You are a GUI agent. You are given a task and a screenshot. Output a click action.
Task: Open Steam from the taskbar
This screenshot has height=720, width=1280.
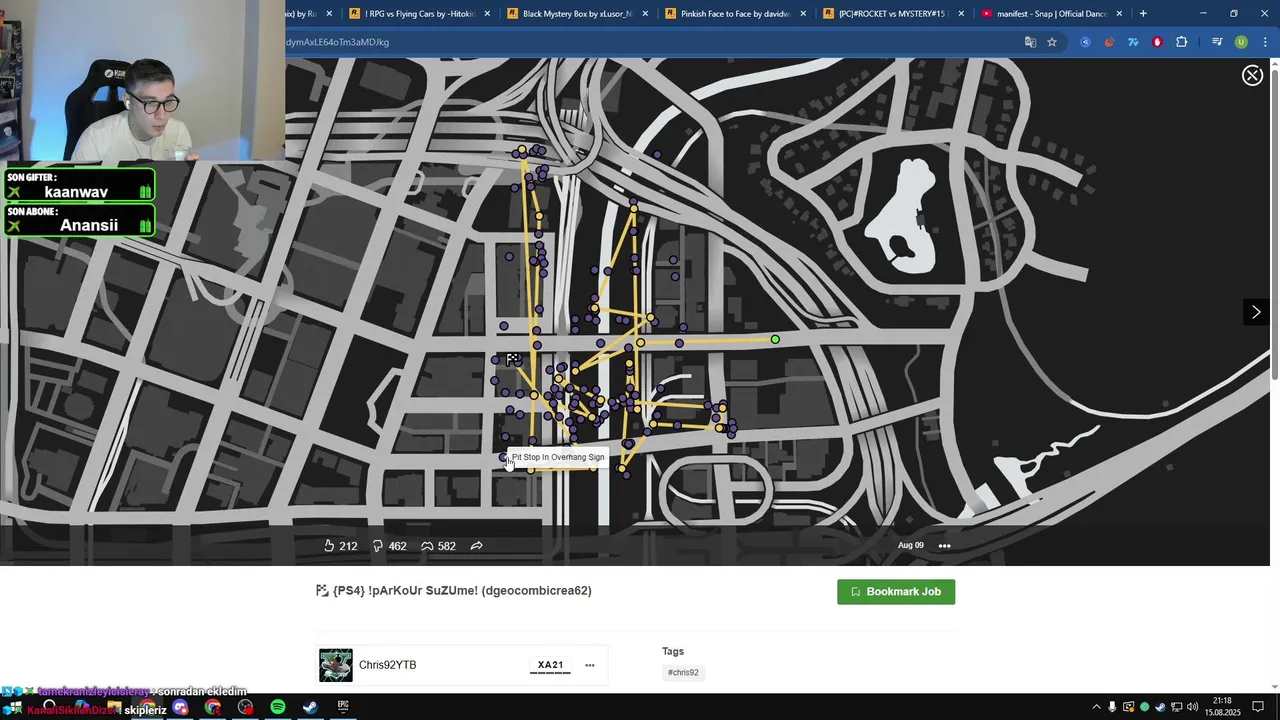click(310, 707)
